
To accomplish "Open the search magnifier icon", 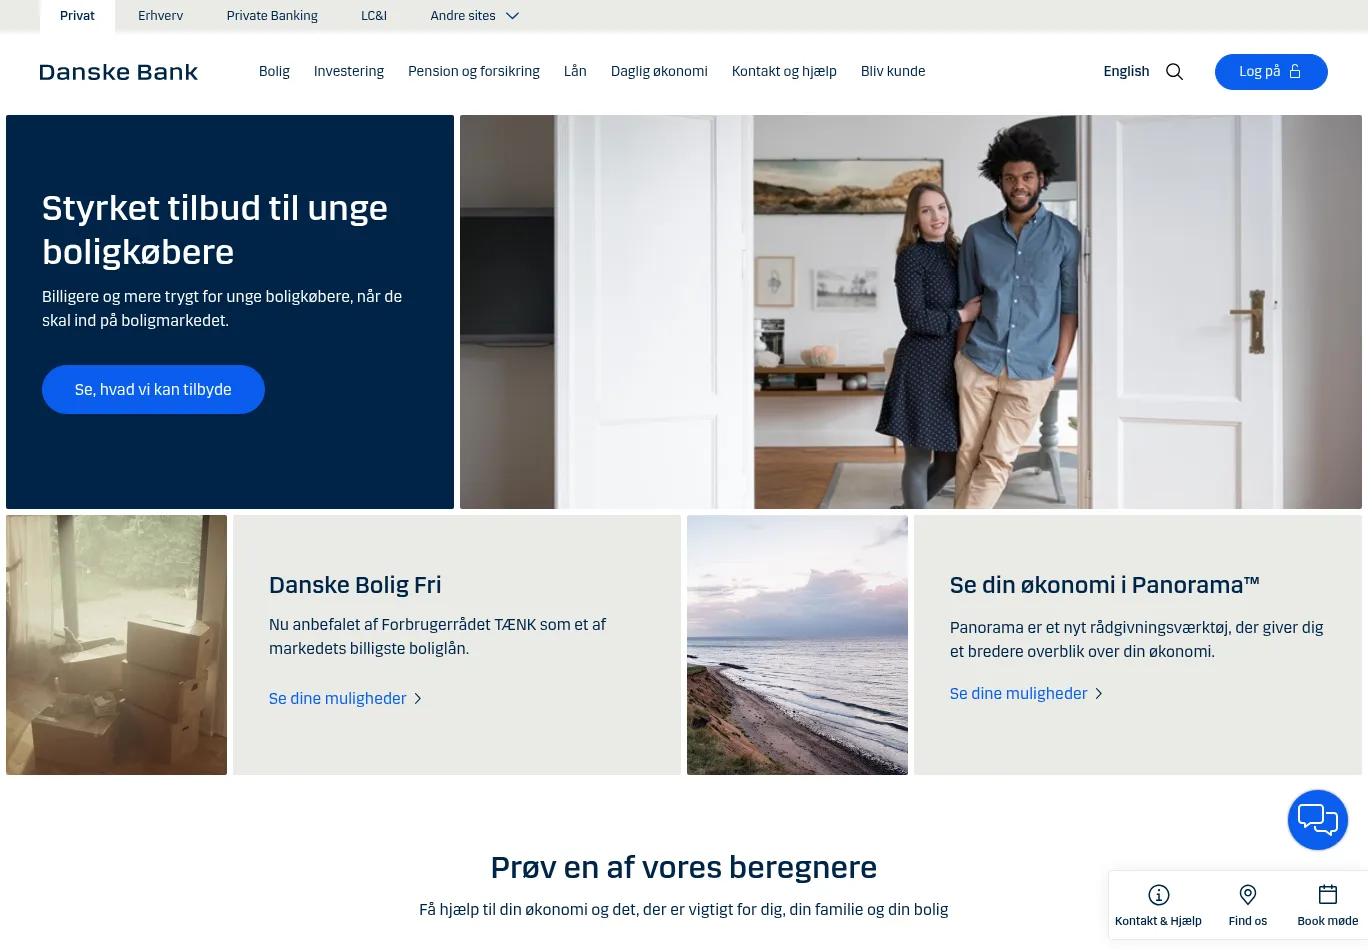I will coord(1174,72).
